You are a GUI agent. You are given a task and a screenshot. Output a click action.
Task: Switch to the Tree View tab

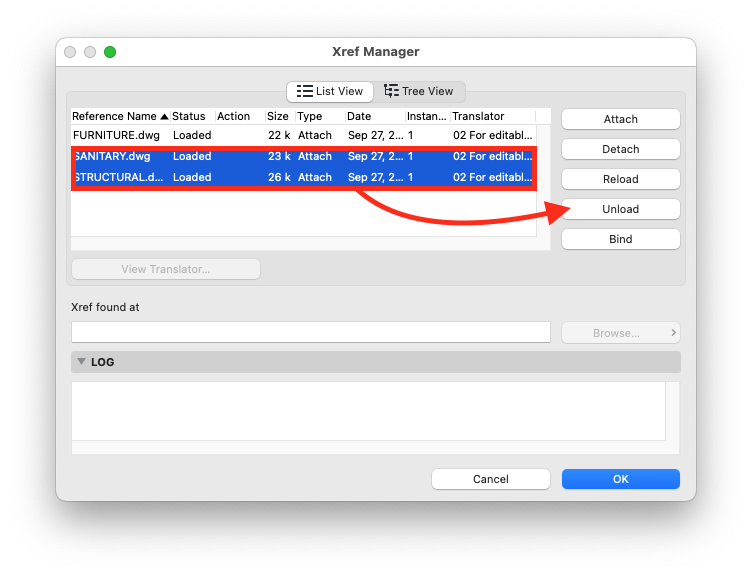coord(419,91)
